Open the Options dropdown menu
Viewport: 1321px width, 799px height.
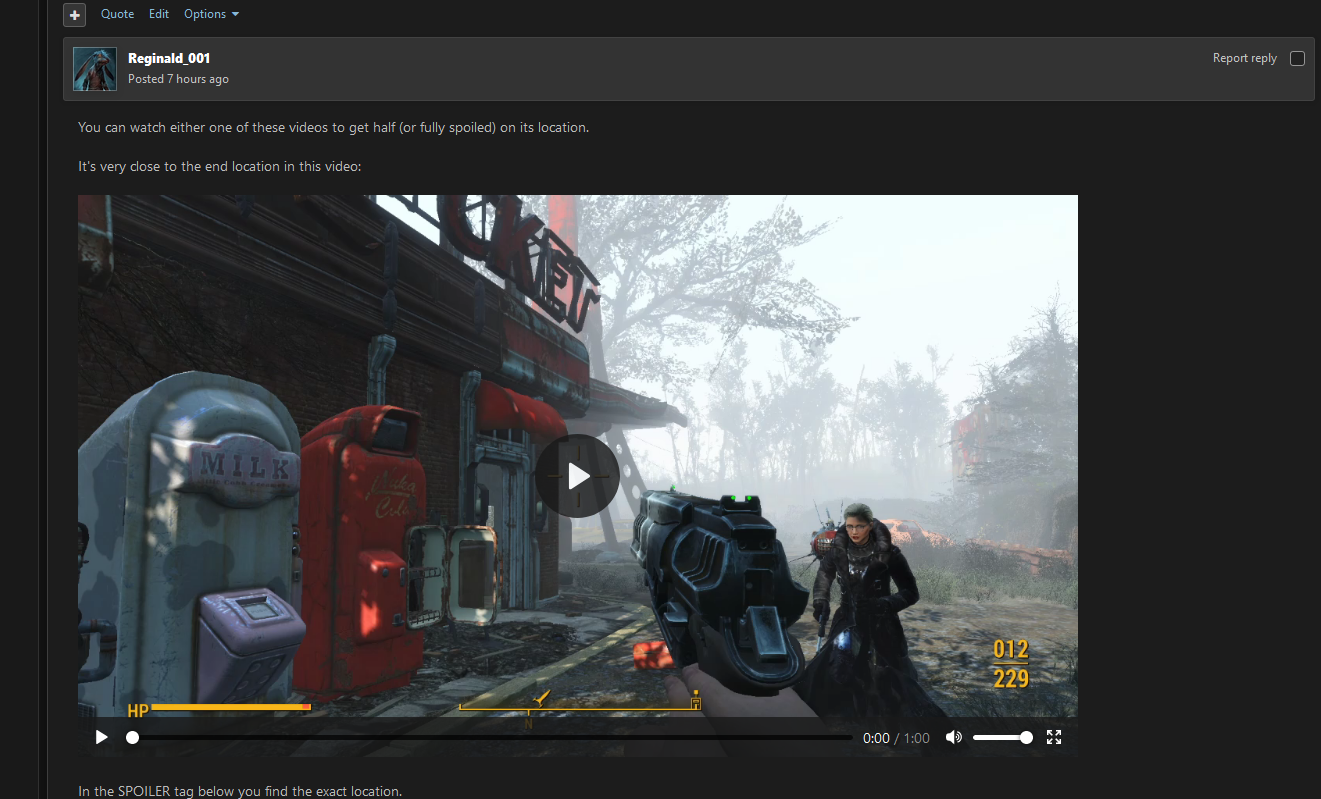click(x=212, y=14)
